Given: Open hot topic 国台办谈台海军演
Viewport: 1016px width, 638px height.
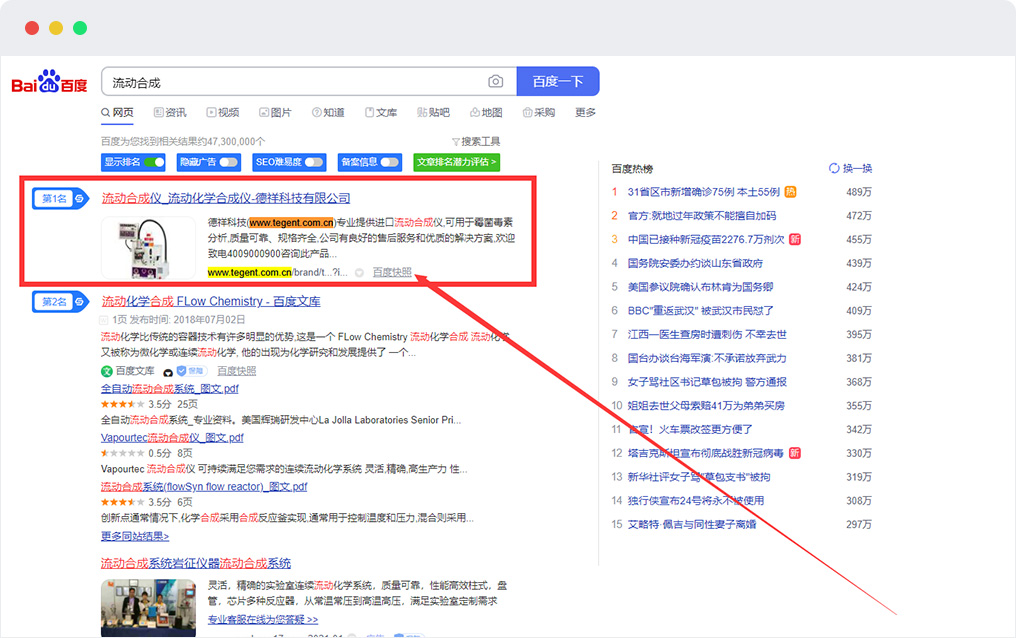Looking at the screenshot, I should click(x=707, y=358).
